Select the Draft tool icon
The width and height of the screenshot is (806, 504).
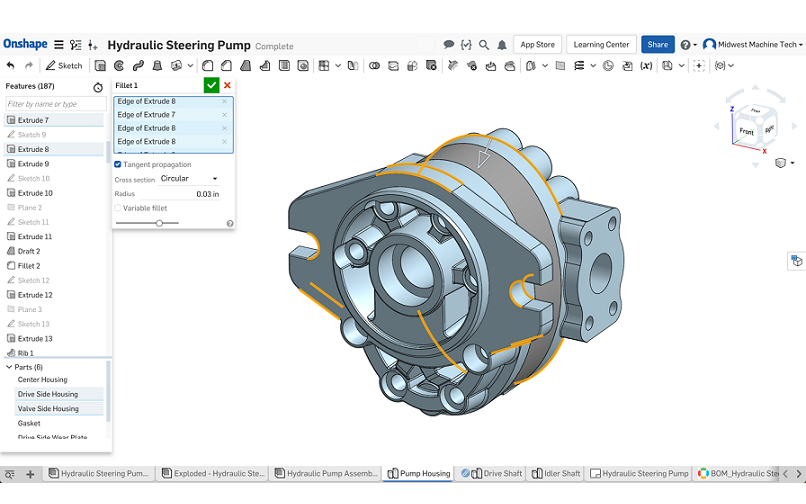point(246,65)
